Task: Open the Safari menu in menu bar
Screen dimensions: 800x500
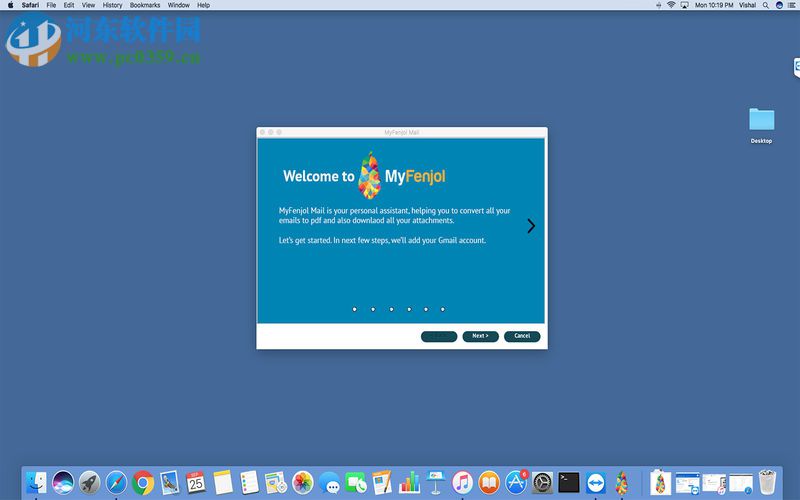Action: tap(30, 5)
